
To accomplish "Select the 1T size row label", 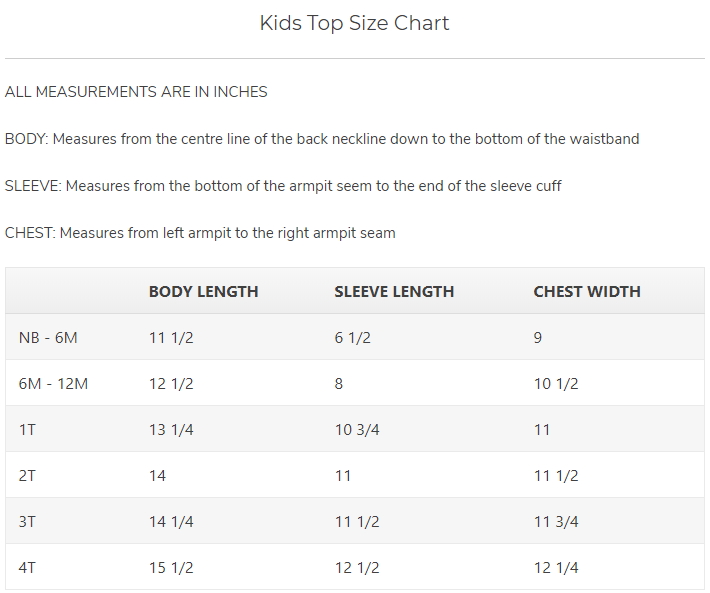I will pos(28,430).
